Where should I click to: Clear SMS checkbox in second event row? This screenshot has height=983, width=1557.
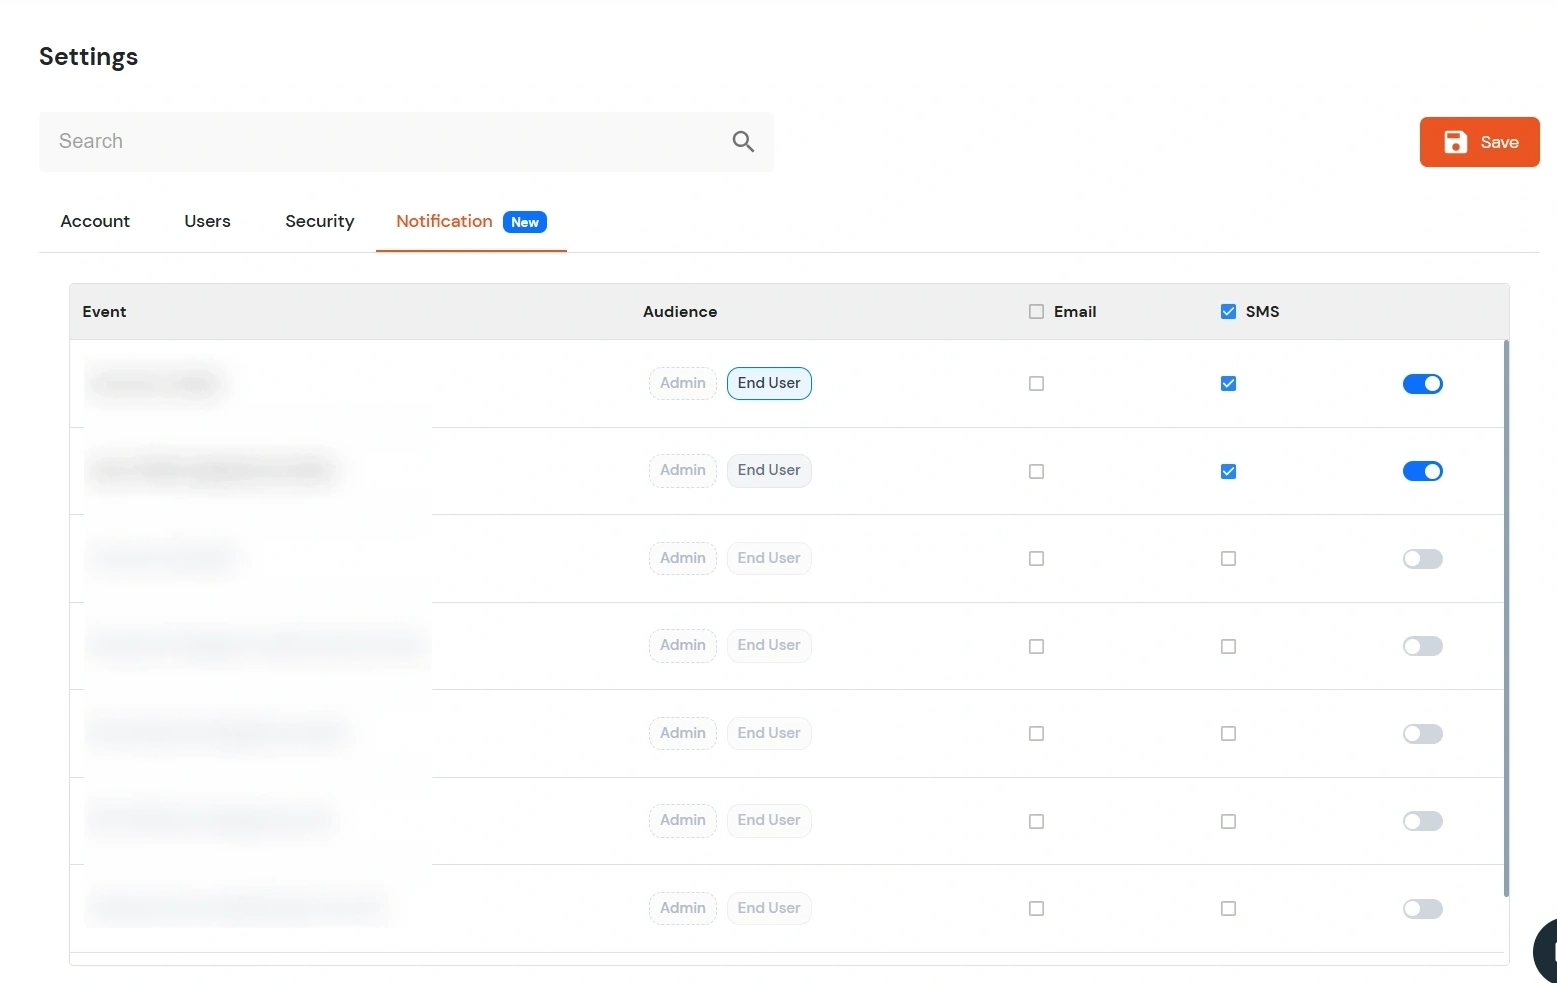click(1228, 471)
